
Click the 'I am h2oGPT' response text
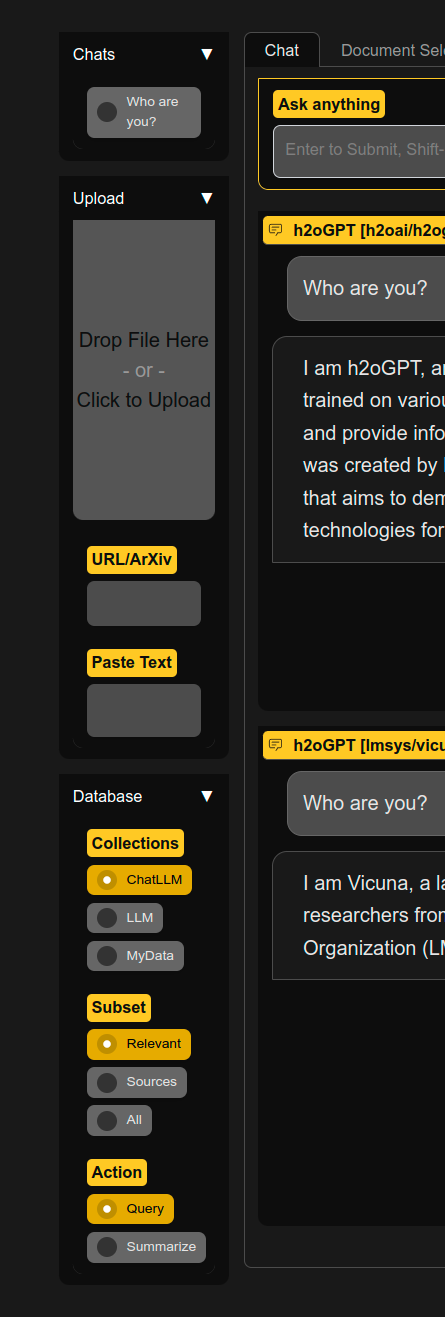[x=373, y=449]
